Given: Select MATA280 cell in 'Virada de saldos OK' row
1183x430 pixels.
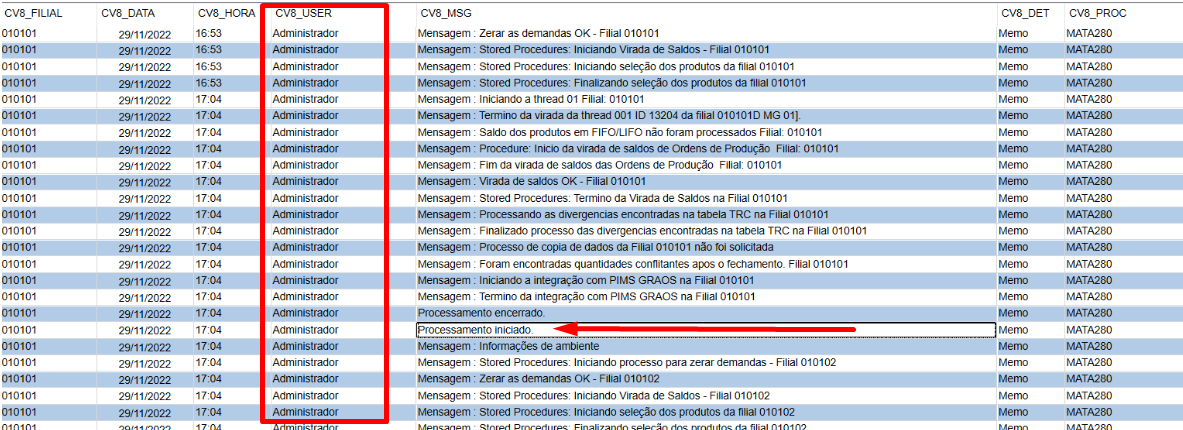Looking at the screenshot, I should (1089, 182).
